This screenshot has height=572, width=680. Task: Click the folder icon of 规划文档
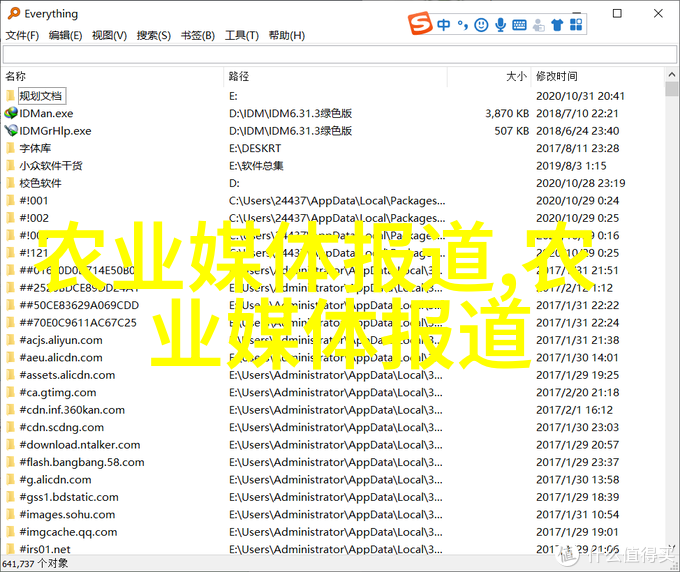point(11,96)
